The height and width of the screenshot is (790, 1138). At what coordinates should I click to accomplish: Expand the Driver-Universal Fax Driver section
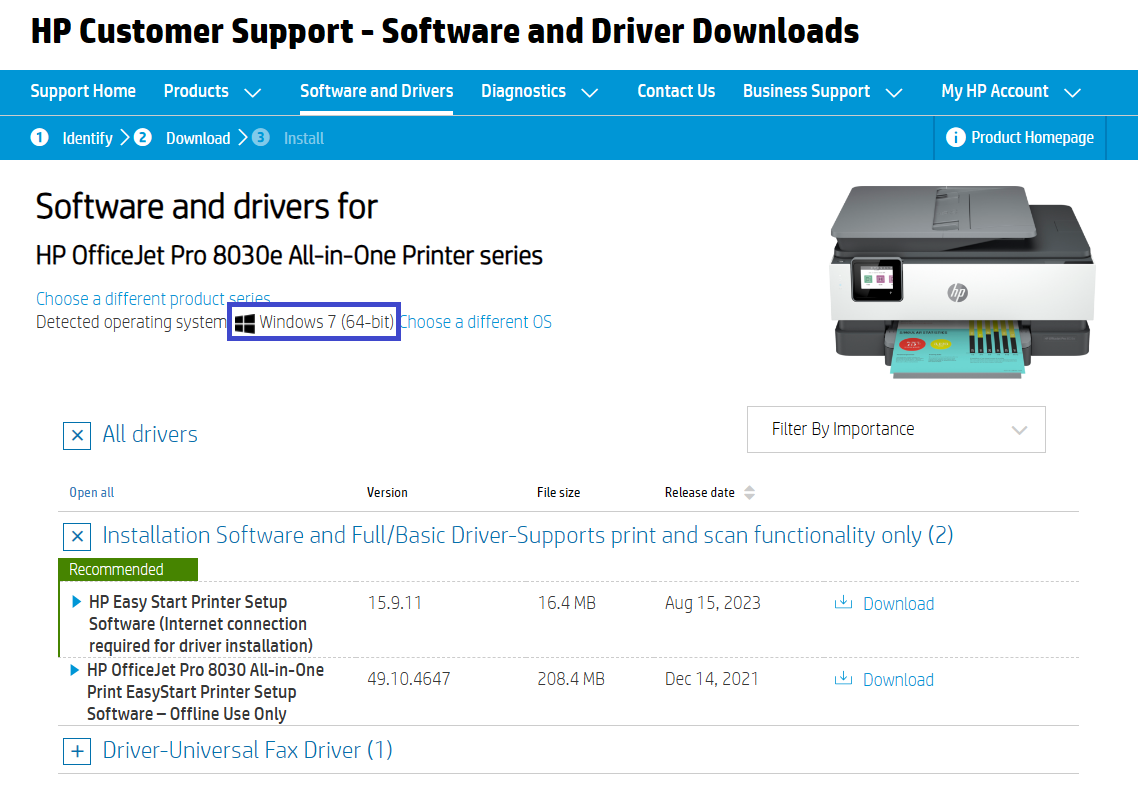(x=77, y=751)
